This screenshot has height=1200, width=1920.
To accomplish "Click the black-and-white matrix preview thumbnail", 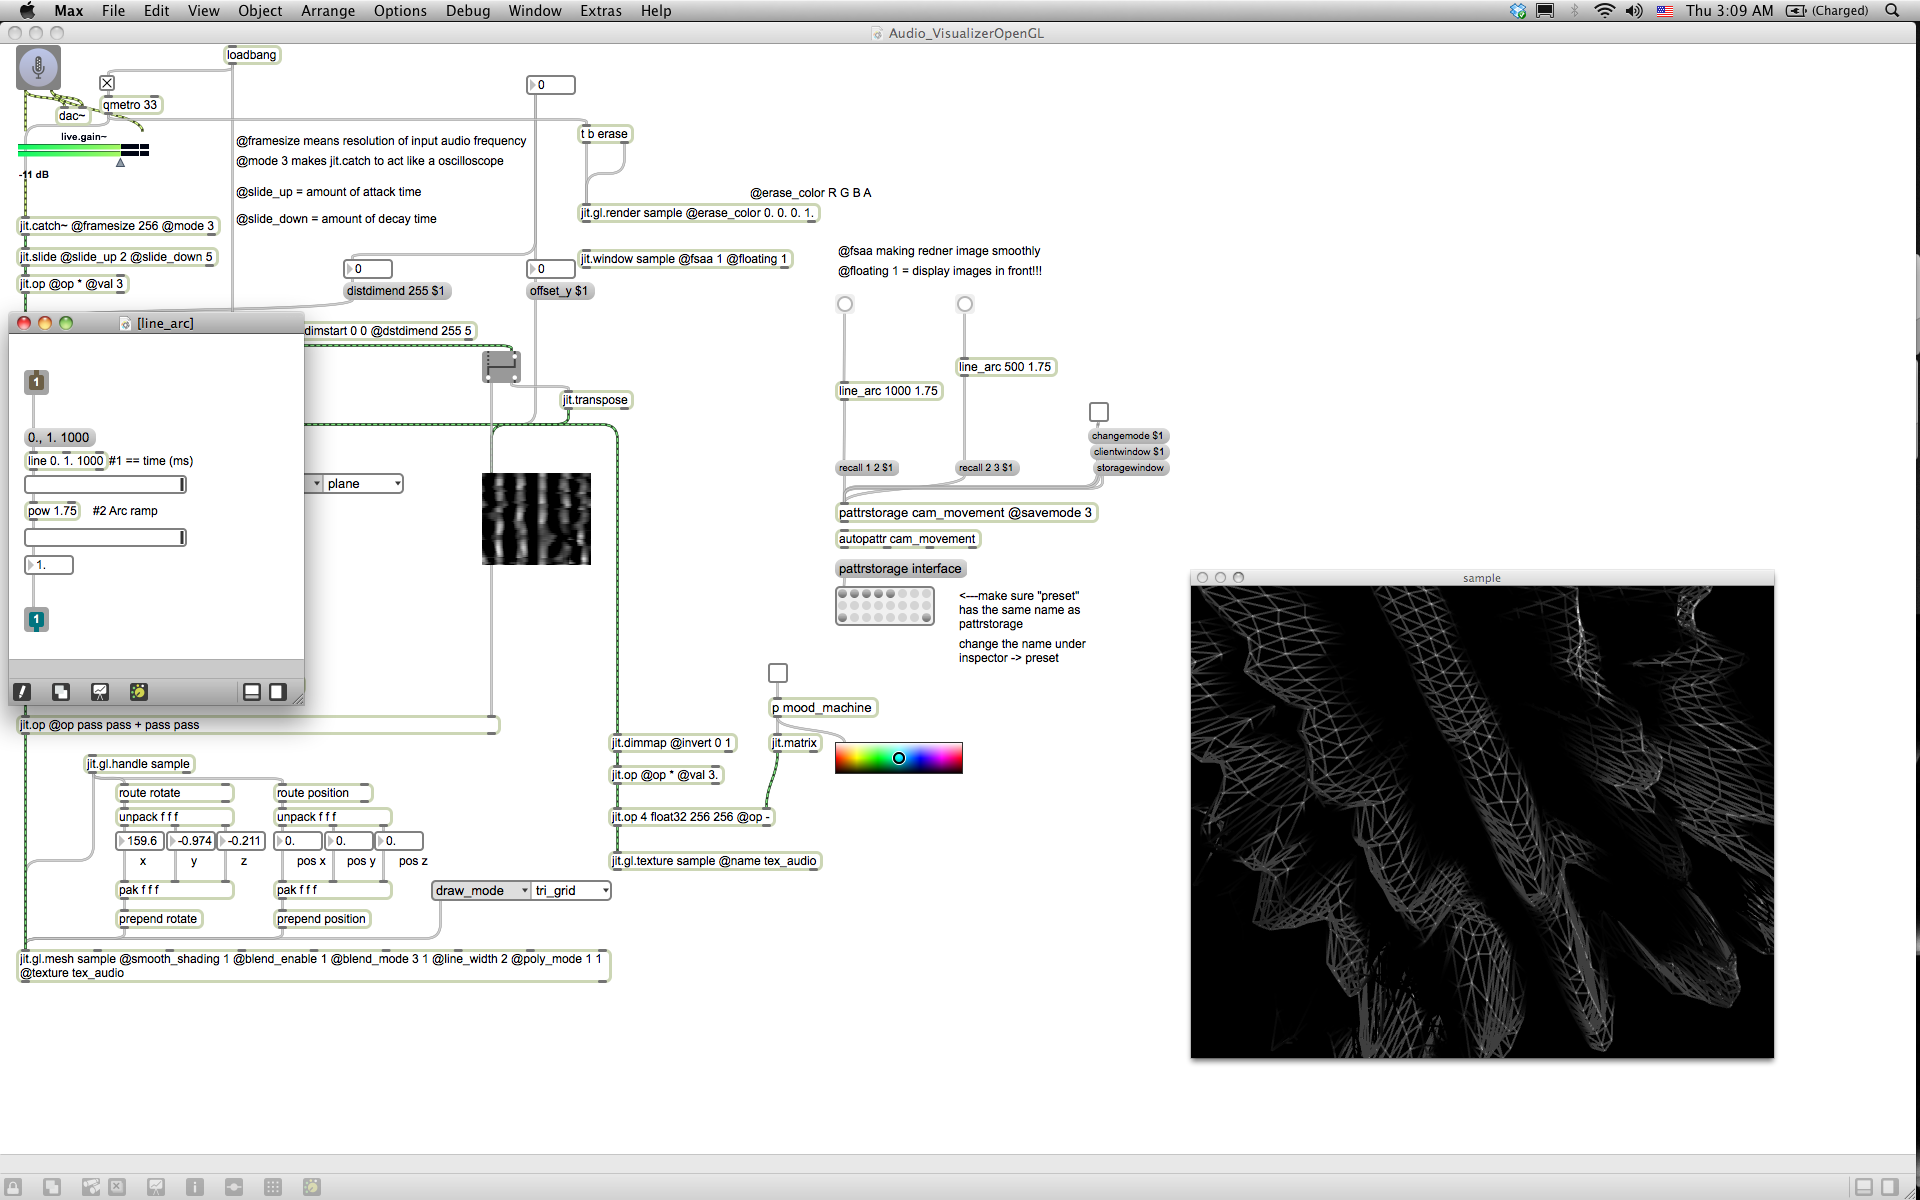I will point(537,519).
